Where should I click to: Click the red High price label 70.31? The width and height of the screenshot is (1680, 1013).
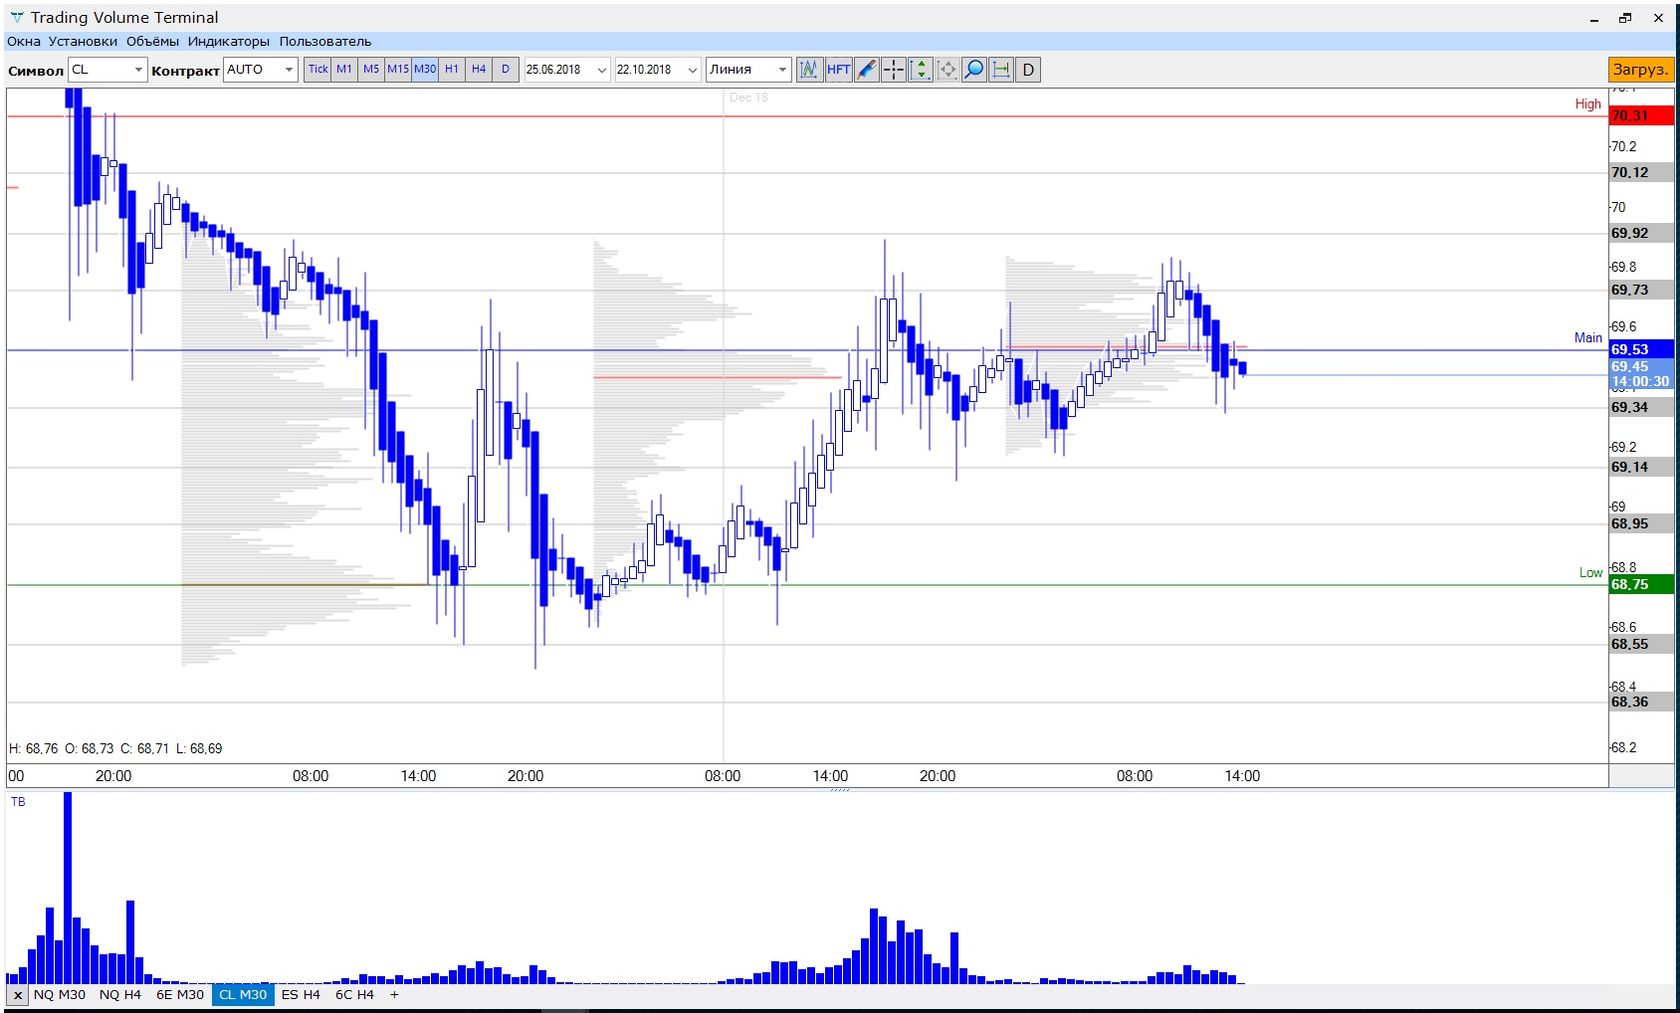click(1641, 116)
